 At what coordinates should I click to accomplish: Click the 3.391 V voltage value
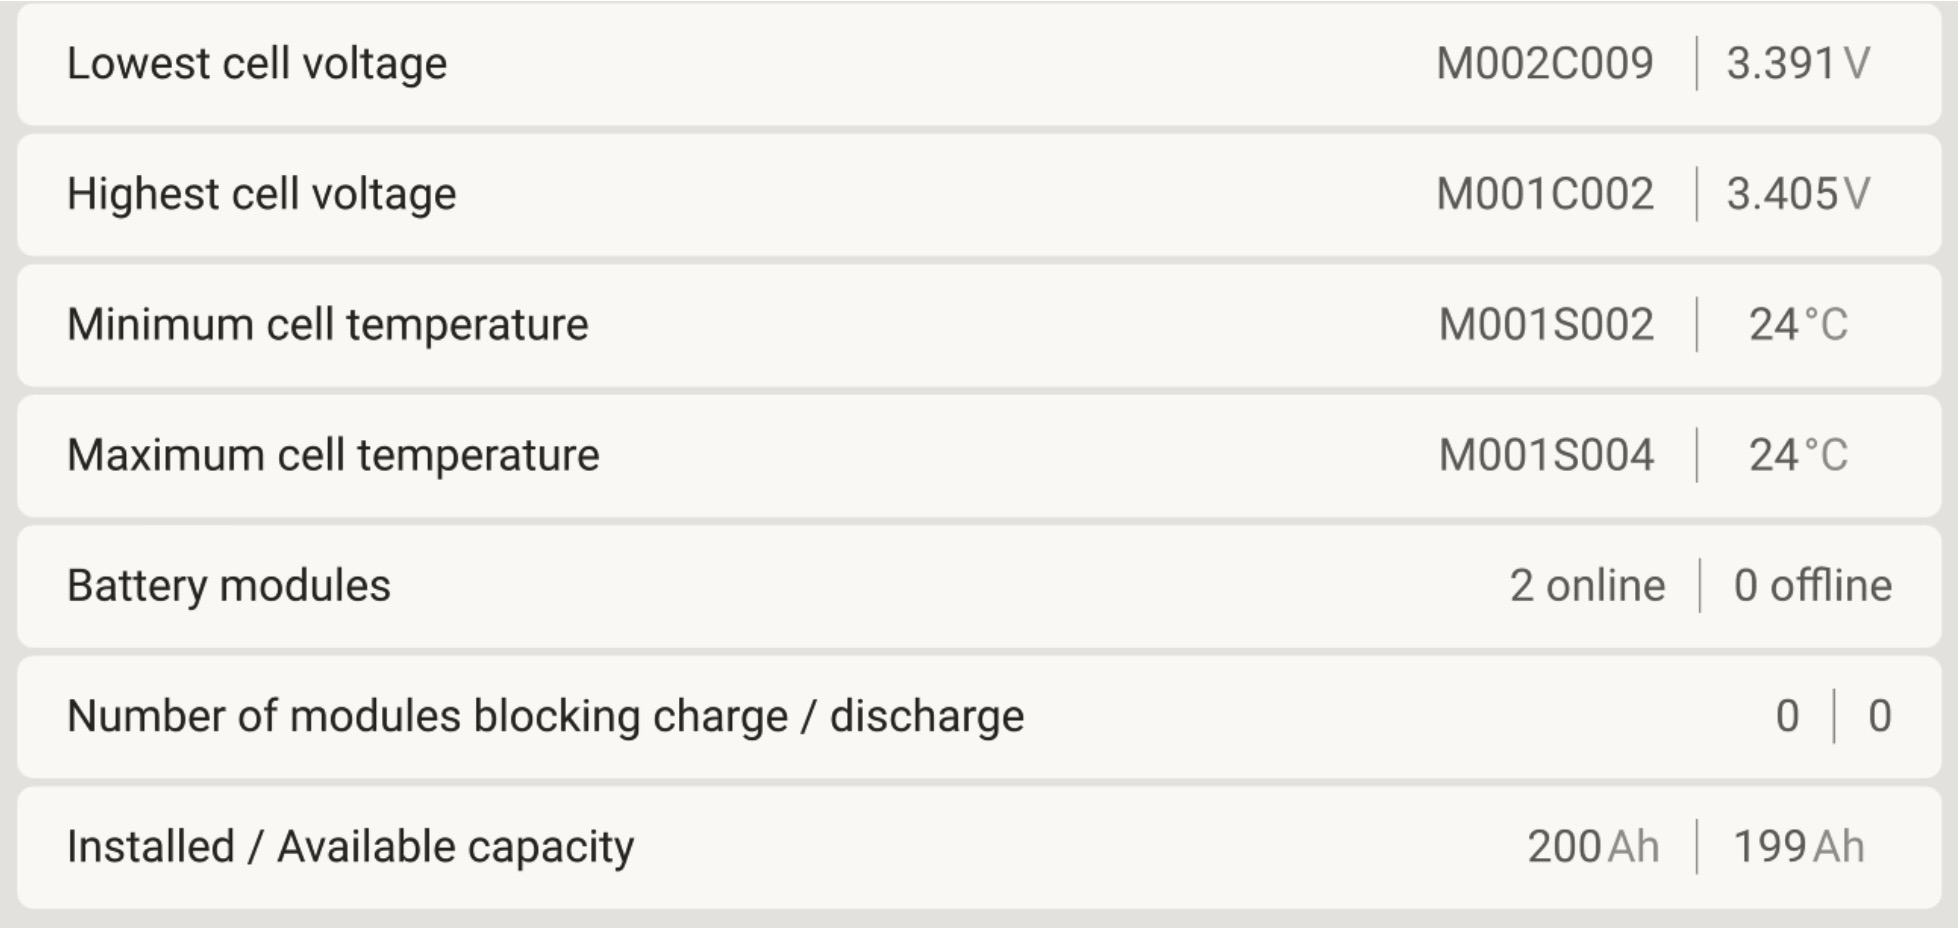click(x=1798, y=64)
